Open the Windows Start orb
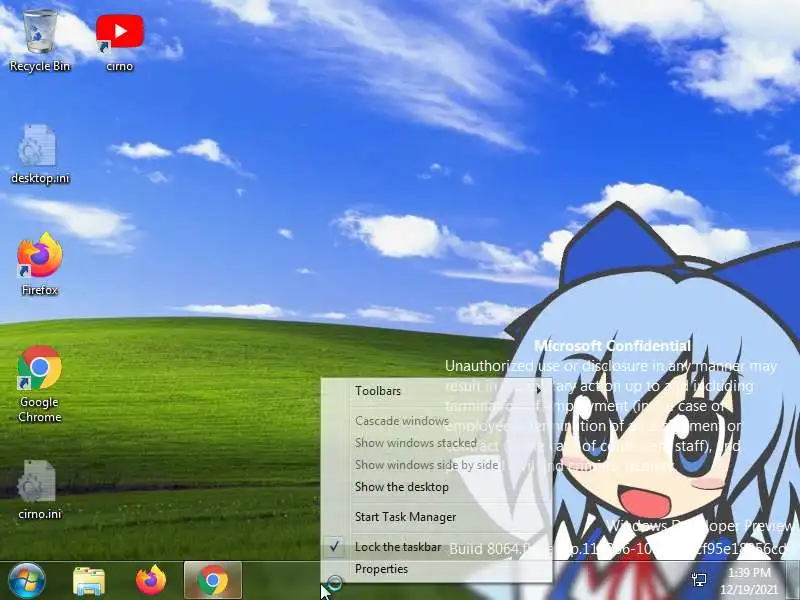This screenshot has height=600, width=800. [27, 580]
